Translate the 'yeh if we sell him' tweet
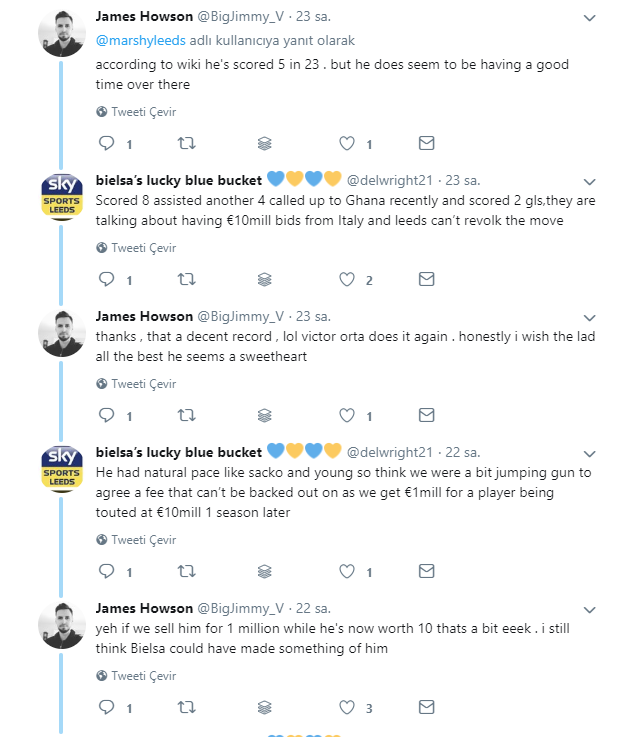 pyautogui.click(x=136, y=675)
